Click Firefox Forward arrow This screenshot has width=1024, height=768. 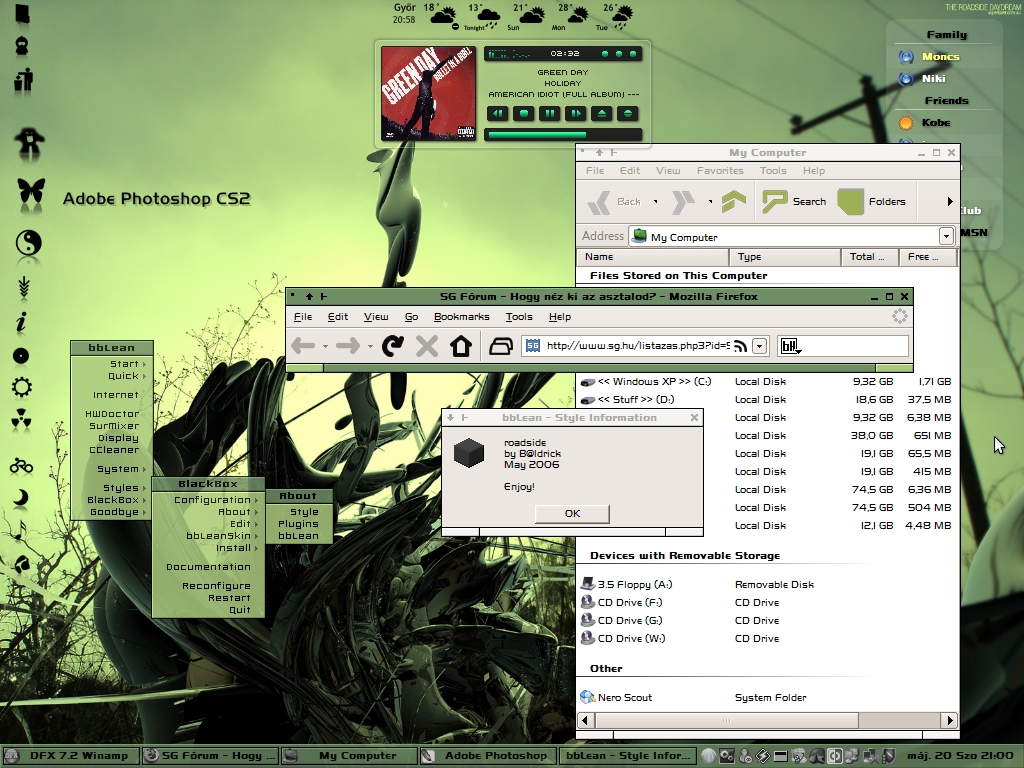point(348,345)
